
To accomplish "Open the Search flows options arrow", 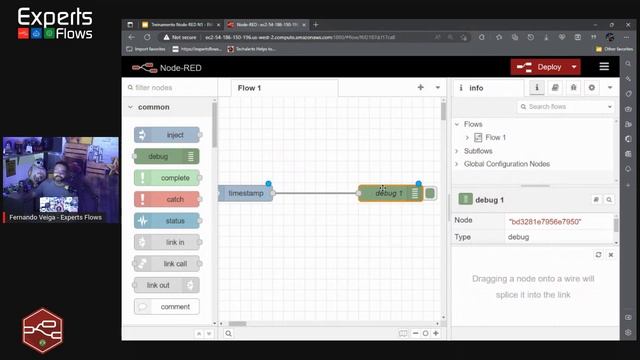I will (610, 107).
